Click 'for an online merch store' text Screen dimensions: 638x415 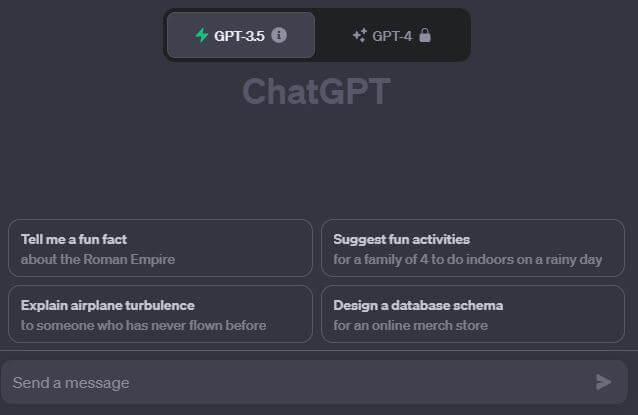click(411, 325)
